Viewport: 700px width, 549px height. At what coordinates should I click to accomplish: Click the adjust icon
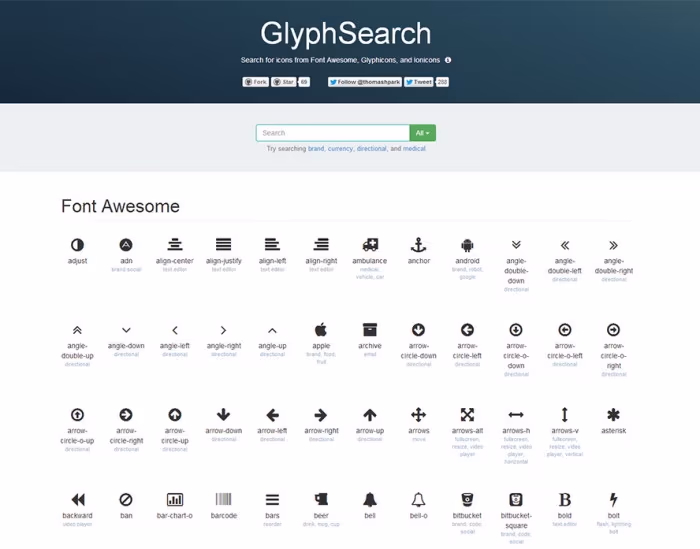pos(77,245)
